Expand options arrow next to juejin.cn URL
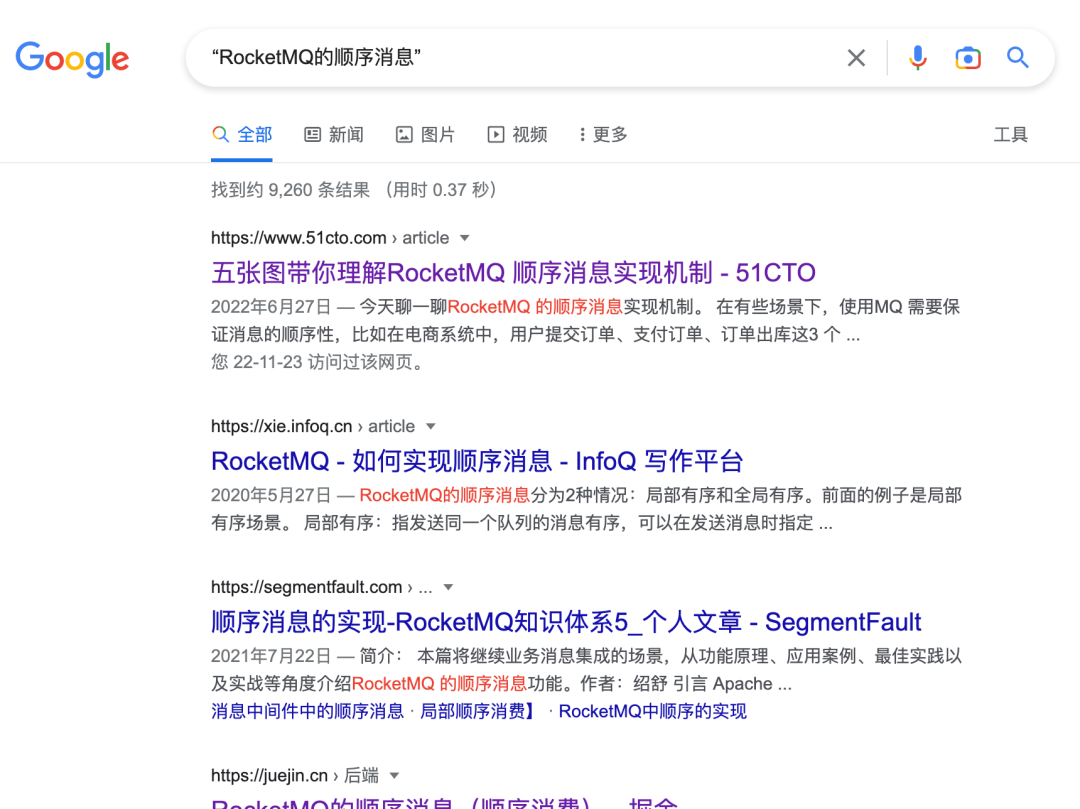Viewport: 1080px width, 809px height. coord(394,776)
